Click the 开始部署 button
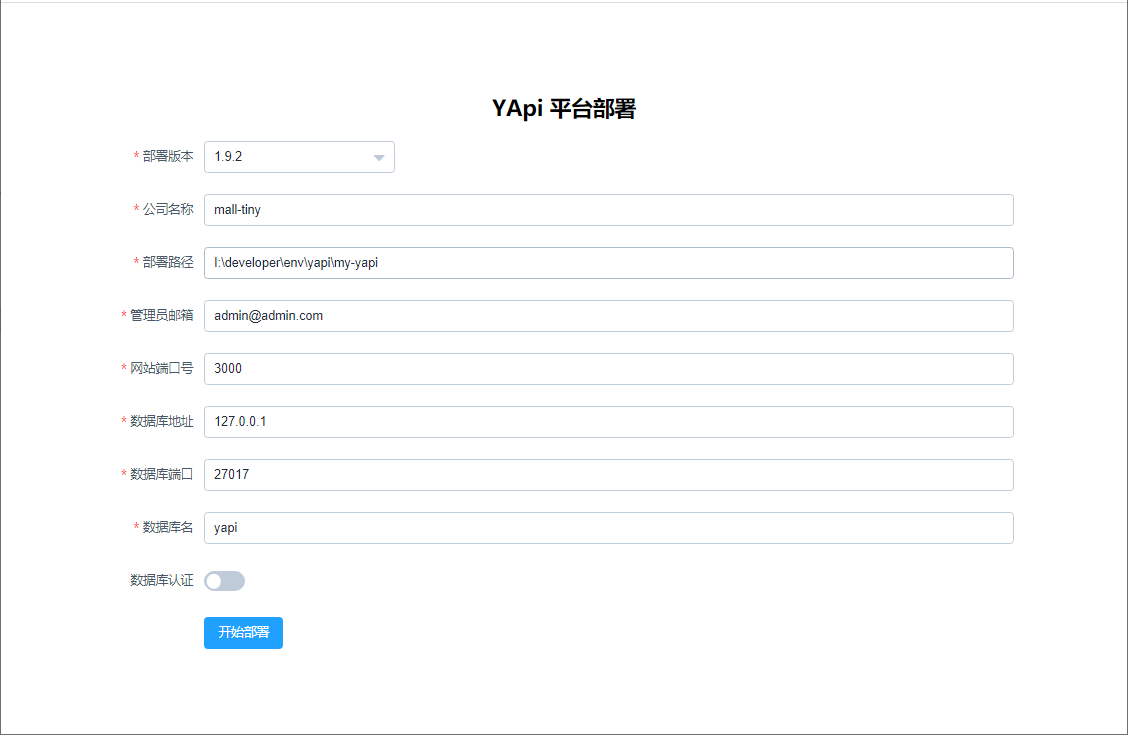This screenshot has height=735, width=1128. [x=243, y=633]
